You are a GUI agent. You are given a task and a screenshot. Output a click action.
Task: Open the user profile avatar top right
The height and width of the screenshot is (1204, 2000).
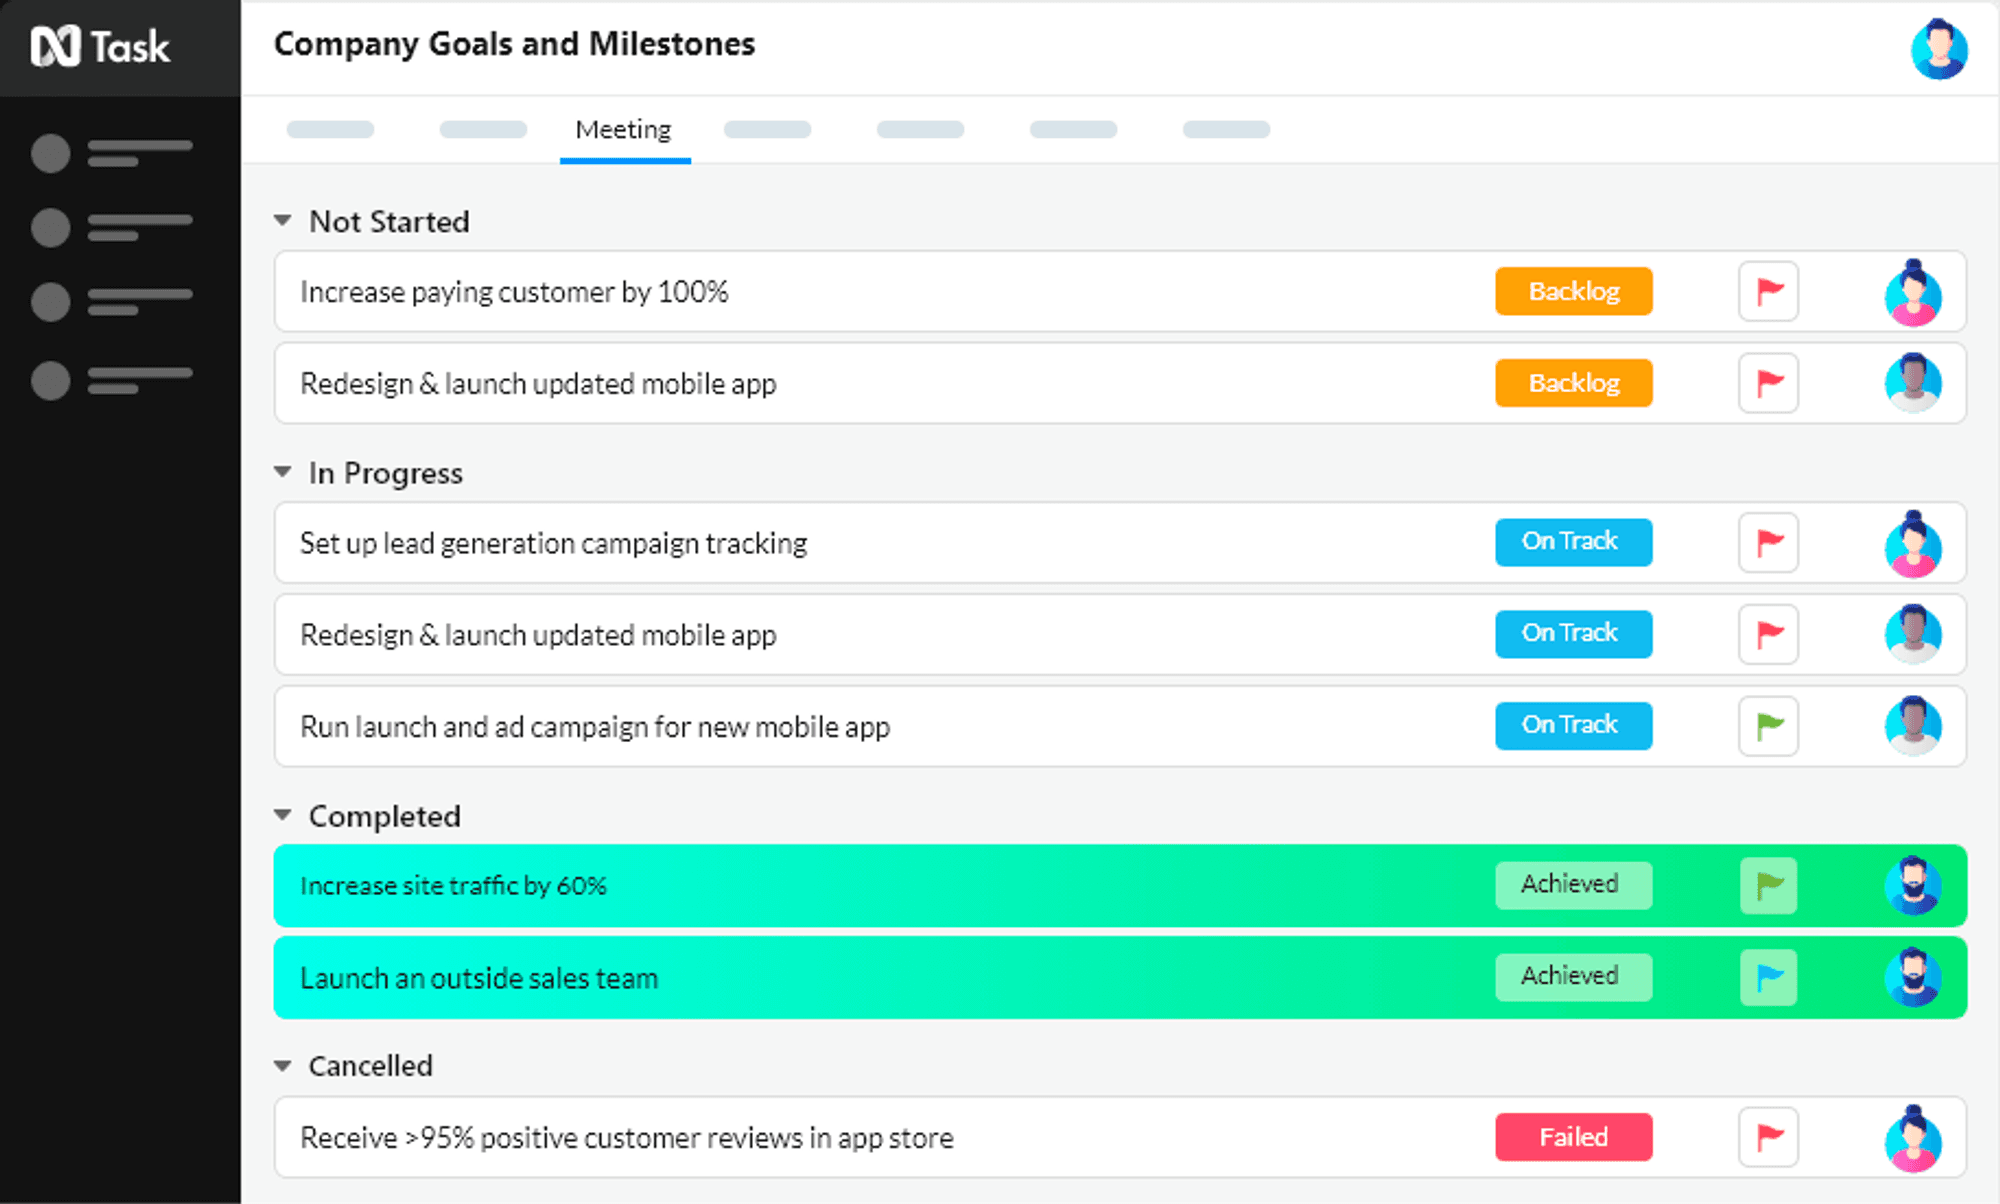click(x=1938, y=48)
